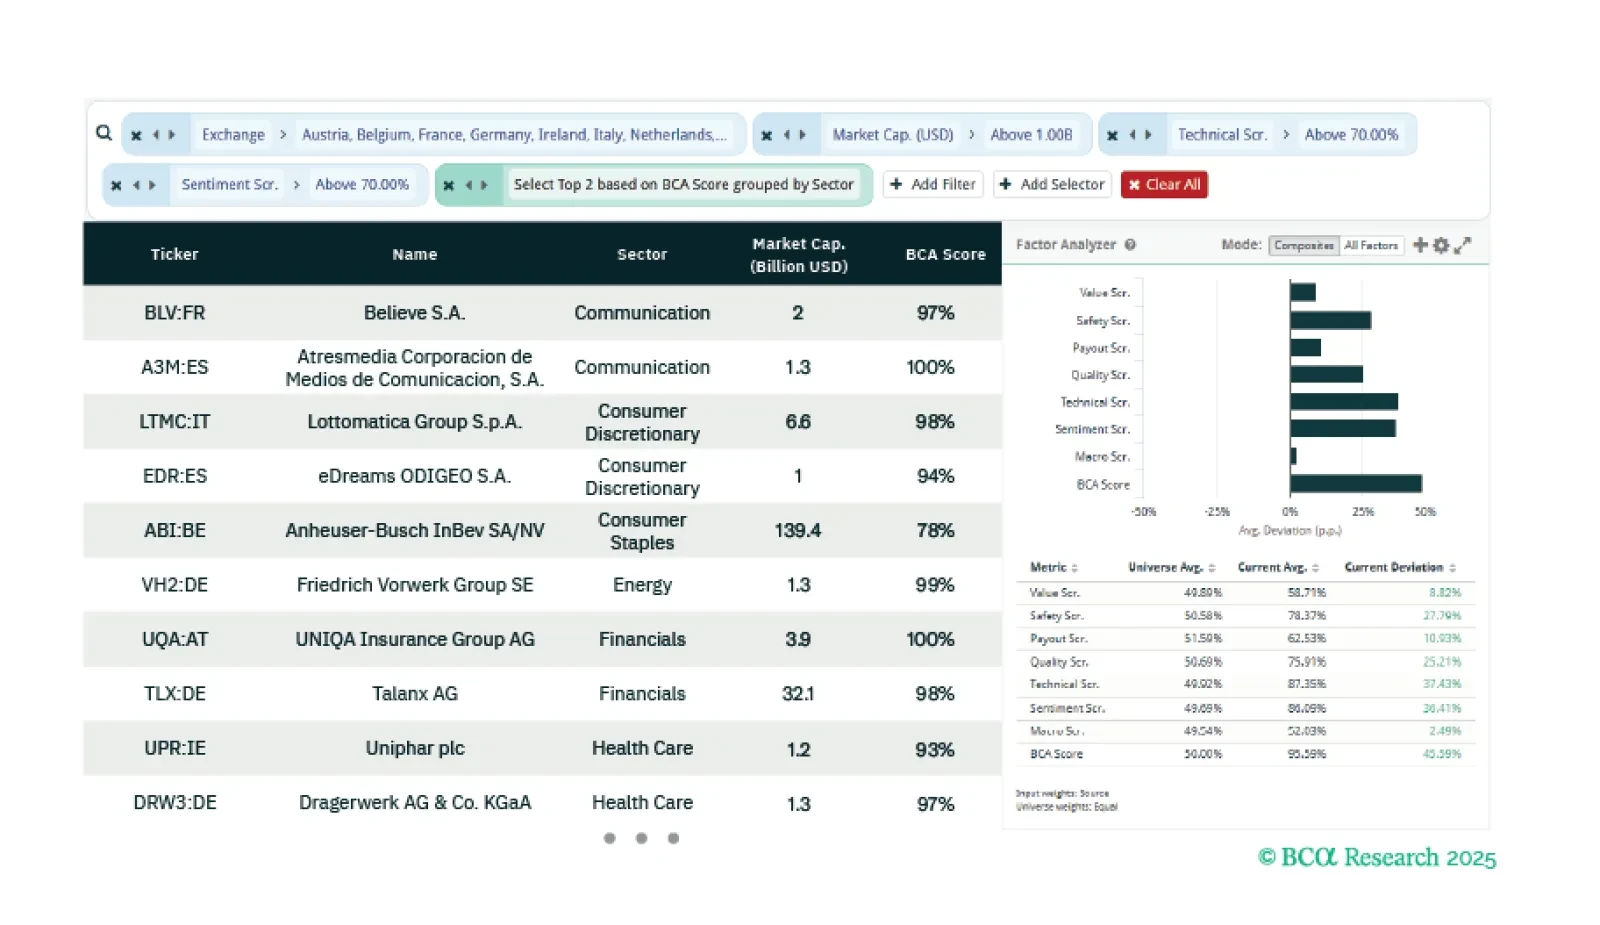1600x925 pixels.
Task: Sort table by Current Deviation
Action: tap(1399, 567)
